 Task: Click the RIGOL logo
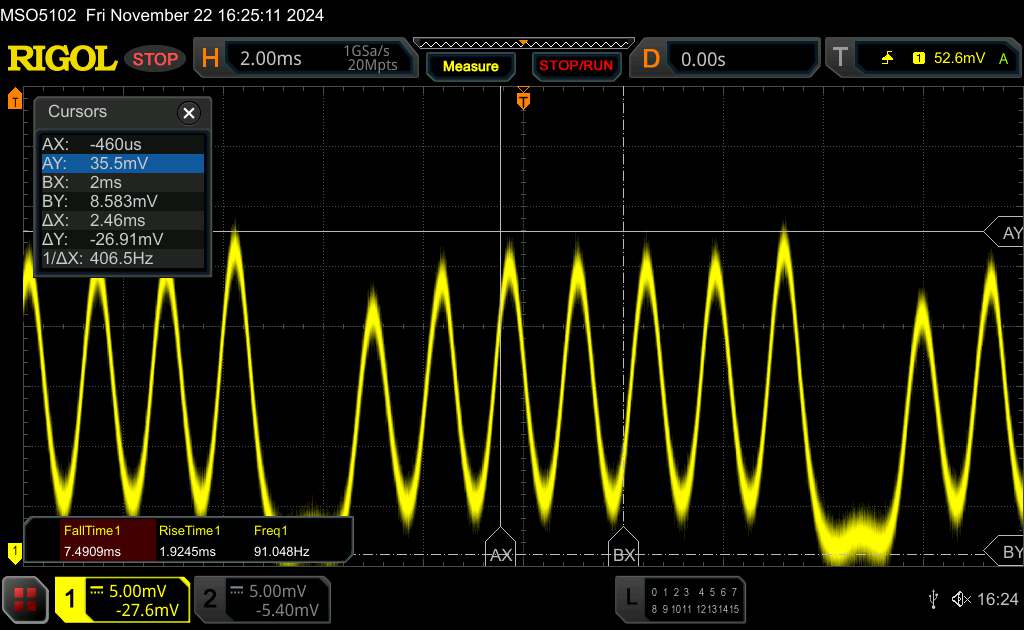click(62, 59)
